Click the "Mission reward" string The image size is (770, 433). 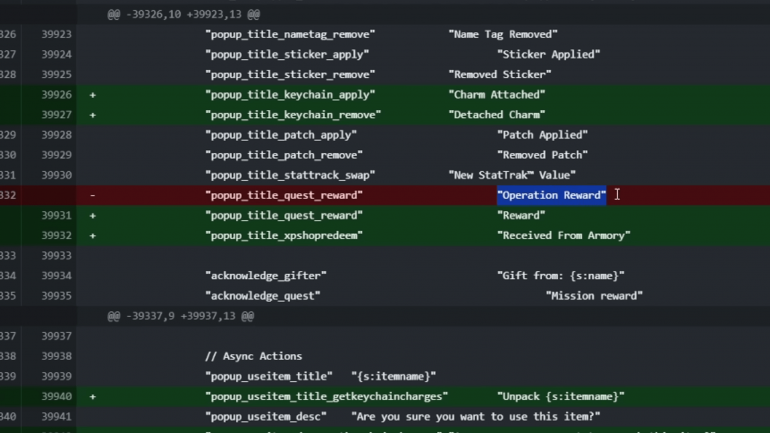click(x=594, y=295)
